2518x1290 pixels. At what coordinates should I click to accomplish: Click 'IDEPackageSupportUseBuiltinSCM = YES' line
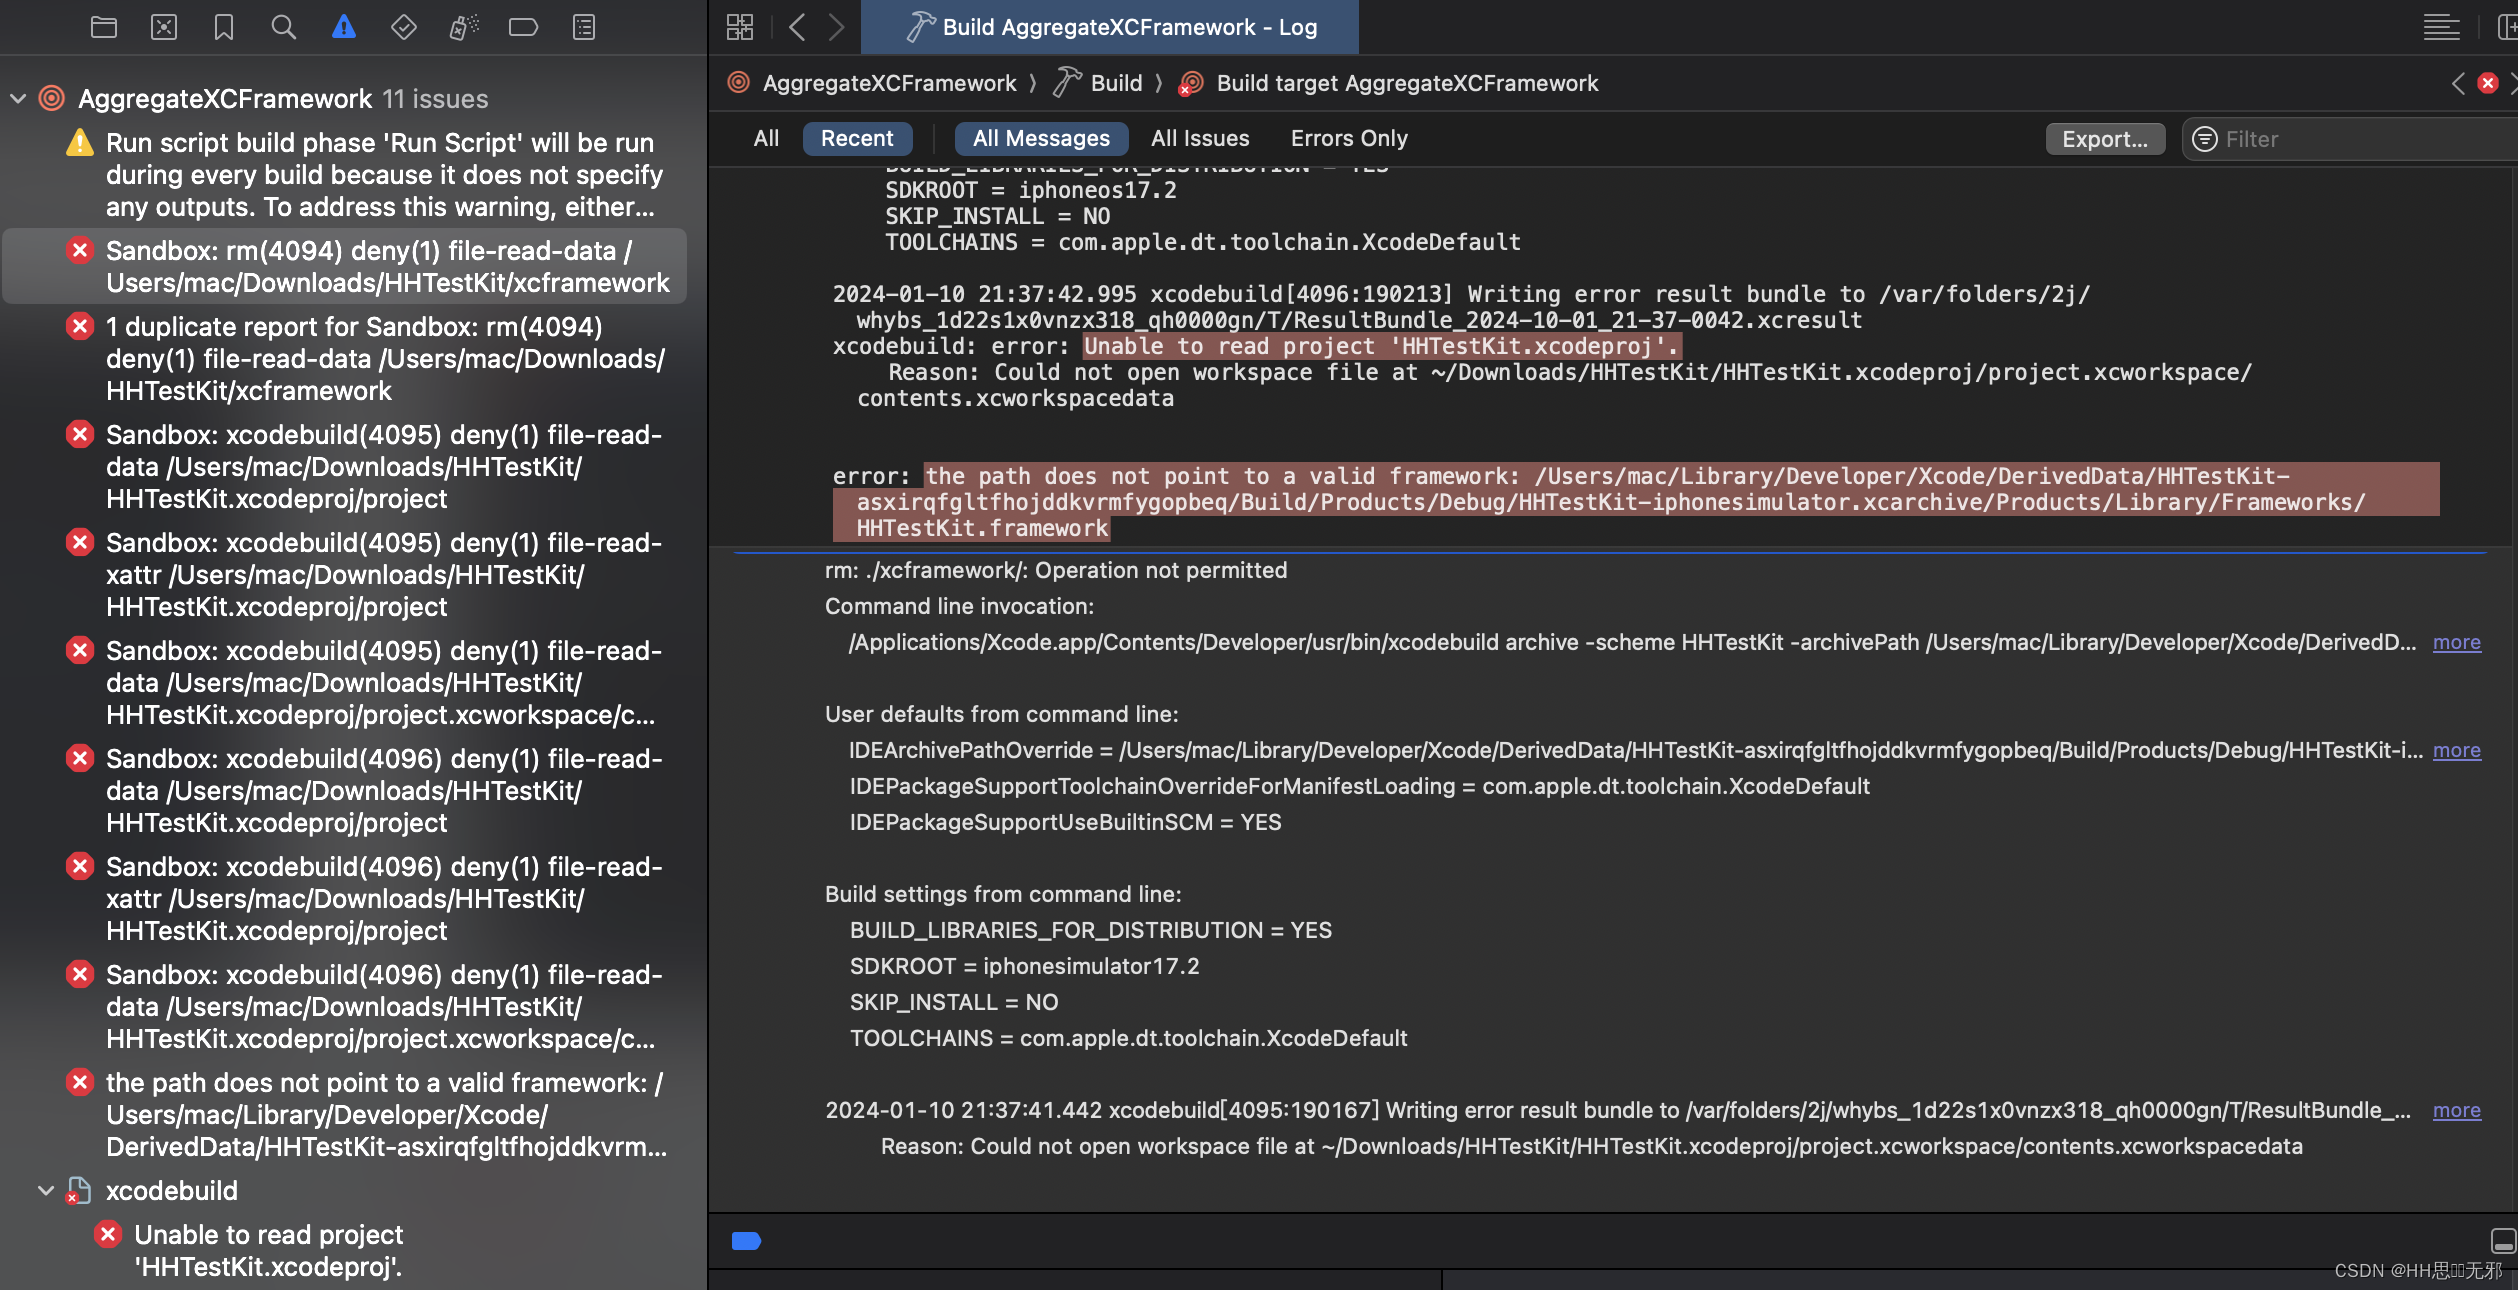tap(1065, 822)
